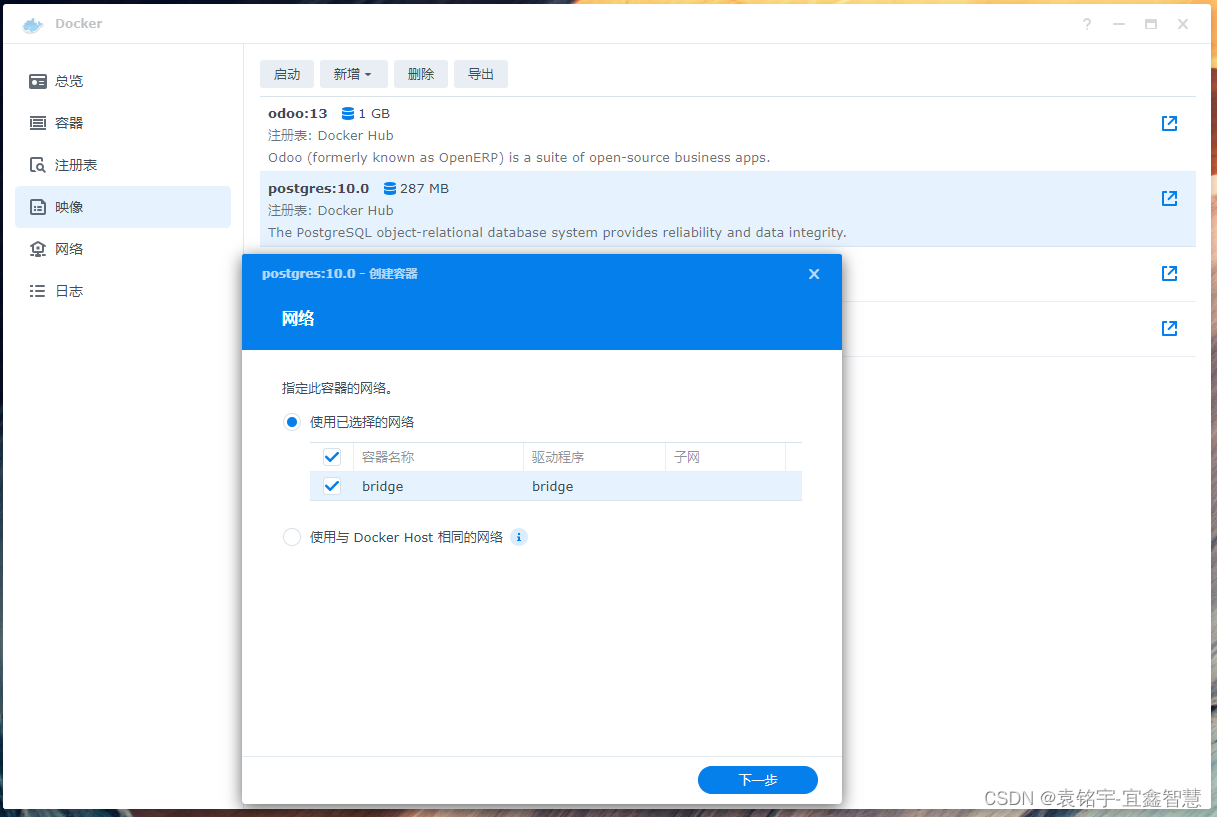Open the 容器 section
This screenshot has height=817, width=1217.
pyautogui.click(x=123, y=123)
